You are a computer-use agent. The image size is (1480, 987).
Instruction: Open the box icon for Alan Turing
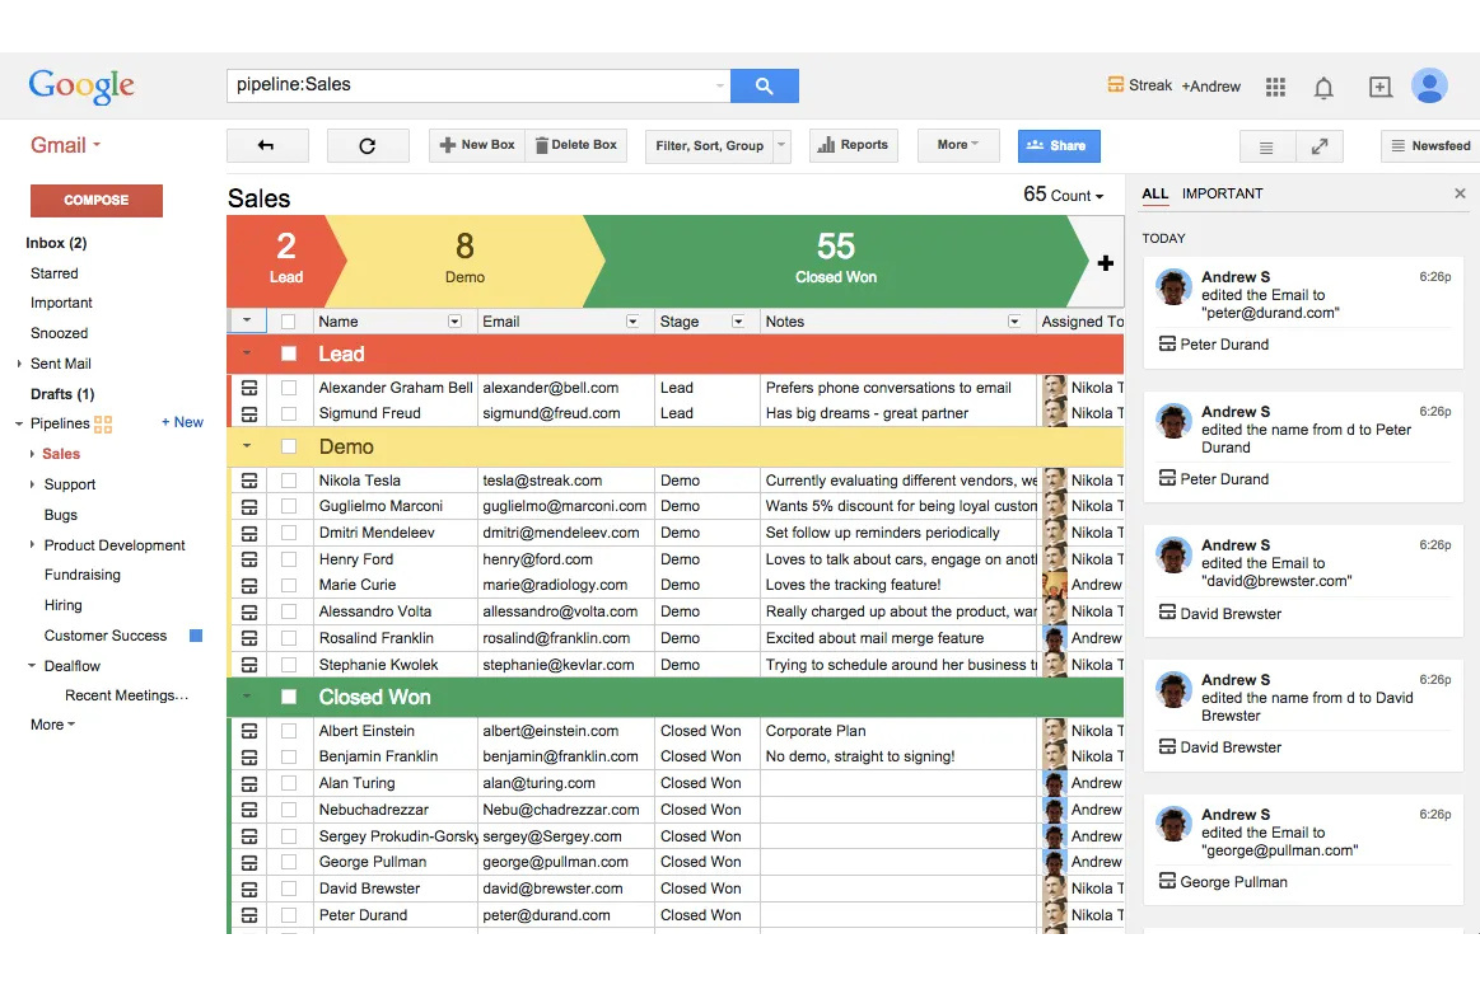point(249,784)
